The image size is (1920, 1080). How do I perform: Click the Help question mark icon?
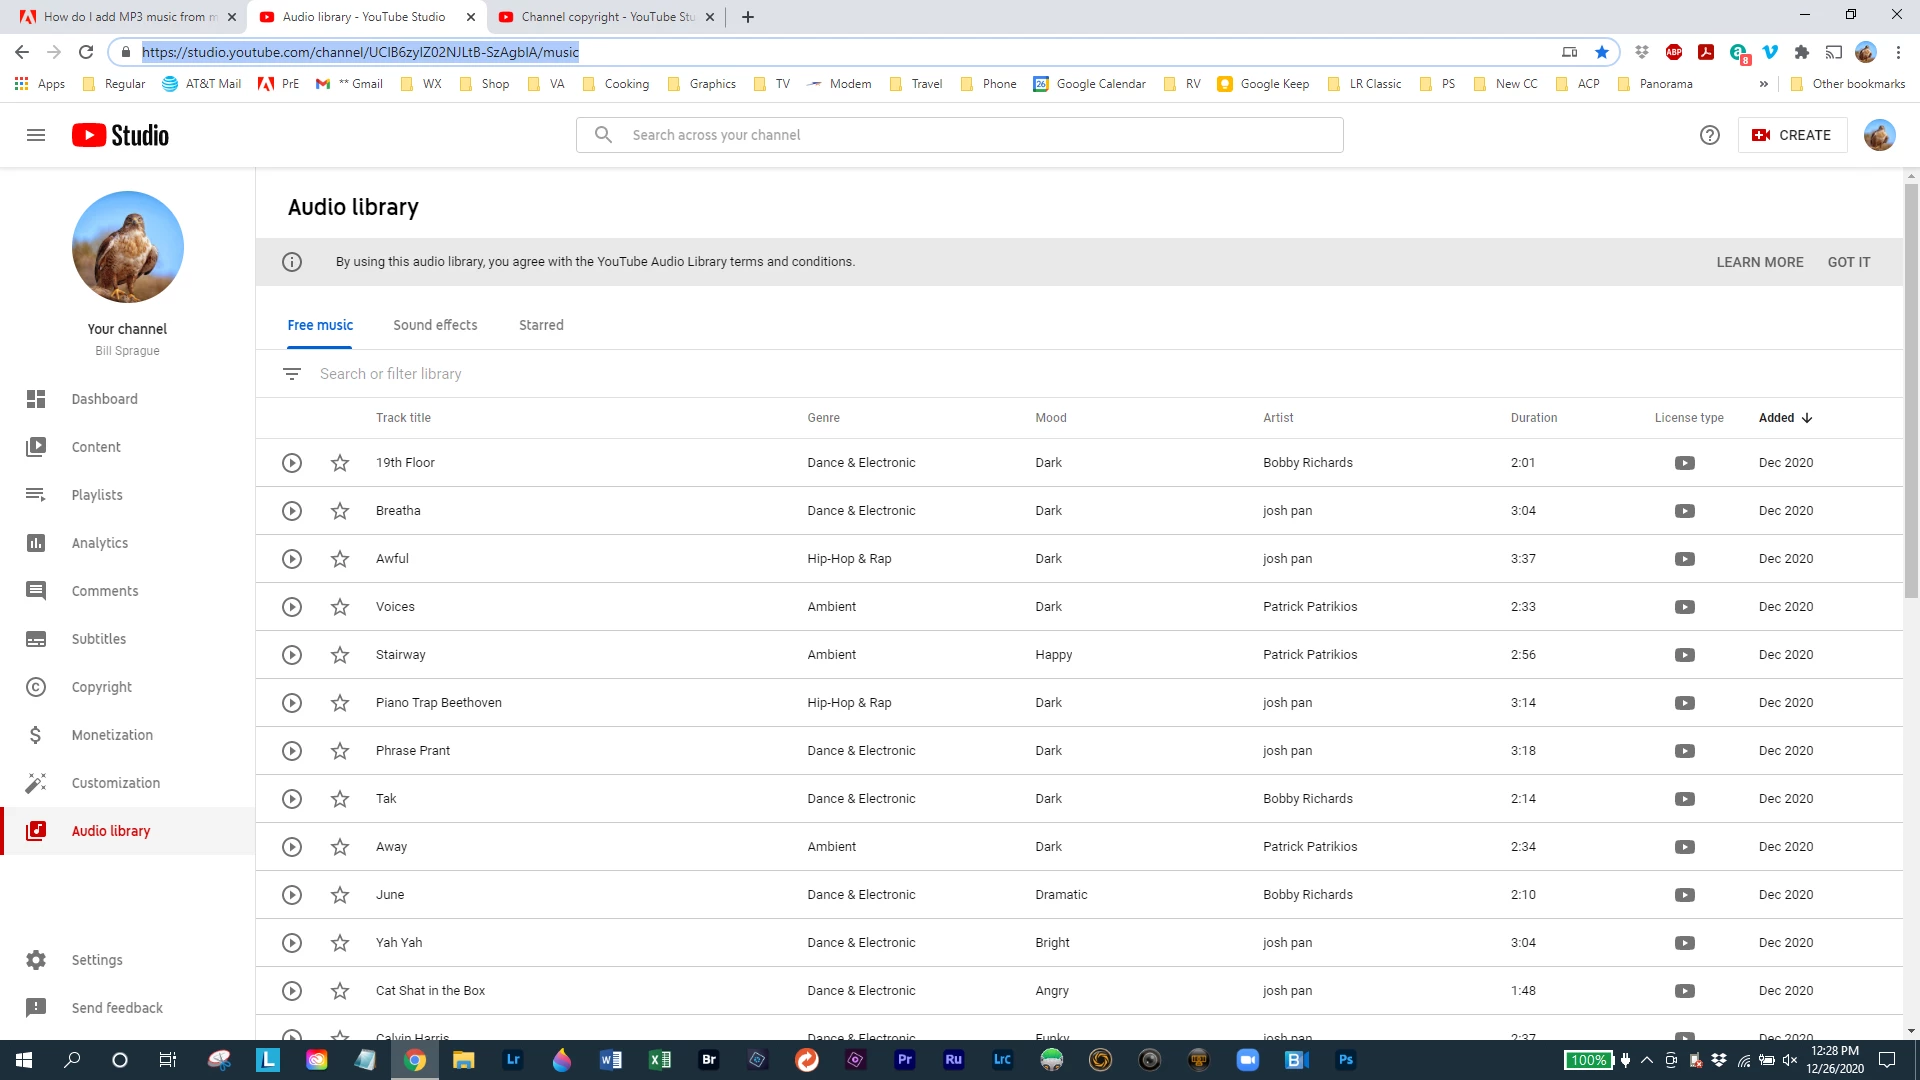tap(1709, 135)
